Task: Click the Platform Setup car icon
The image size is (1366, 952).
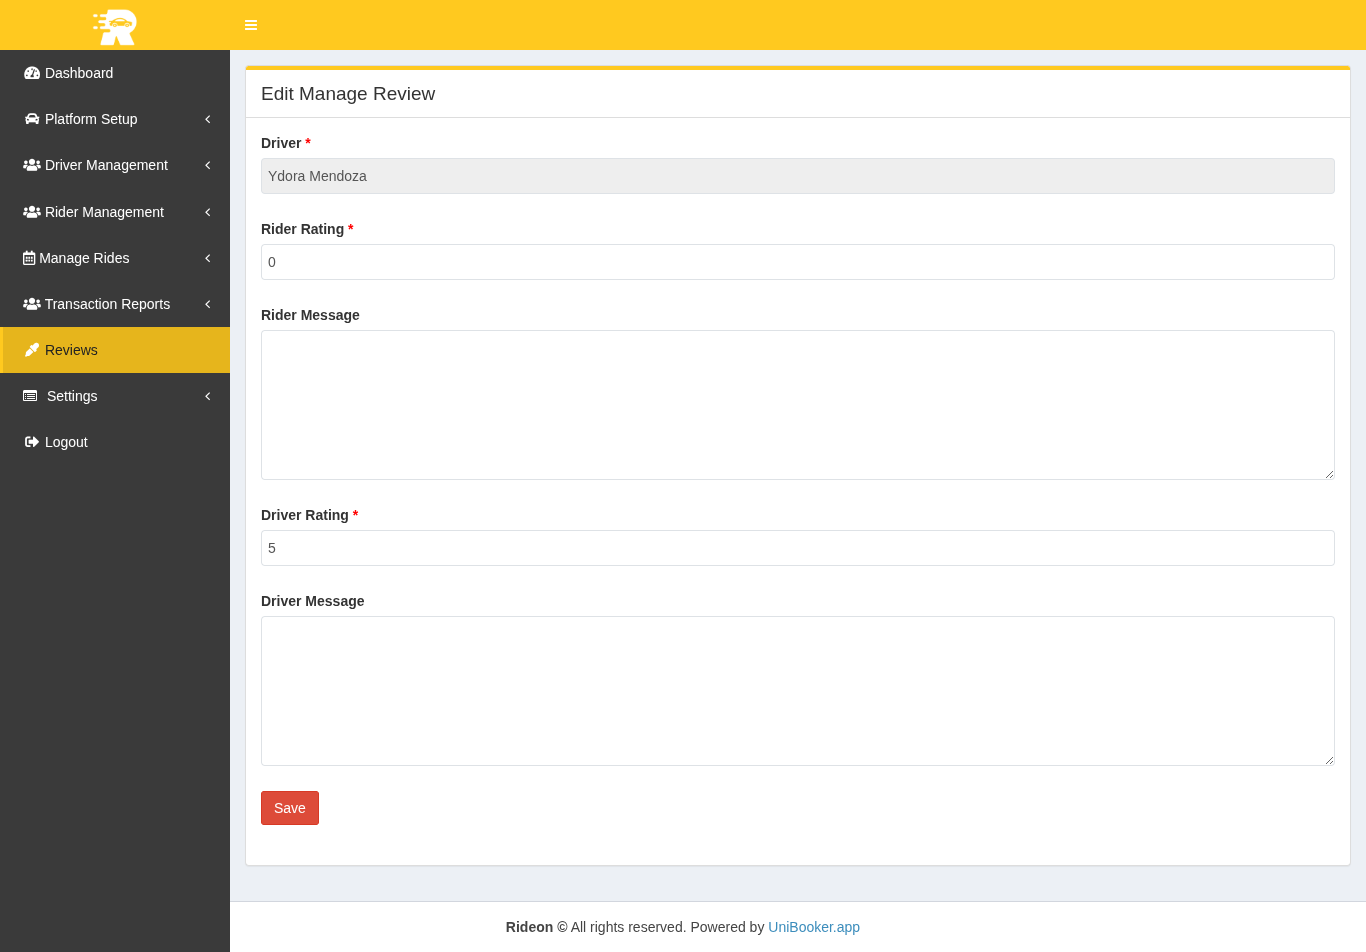Action: point(32,119)
